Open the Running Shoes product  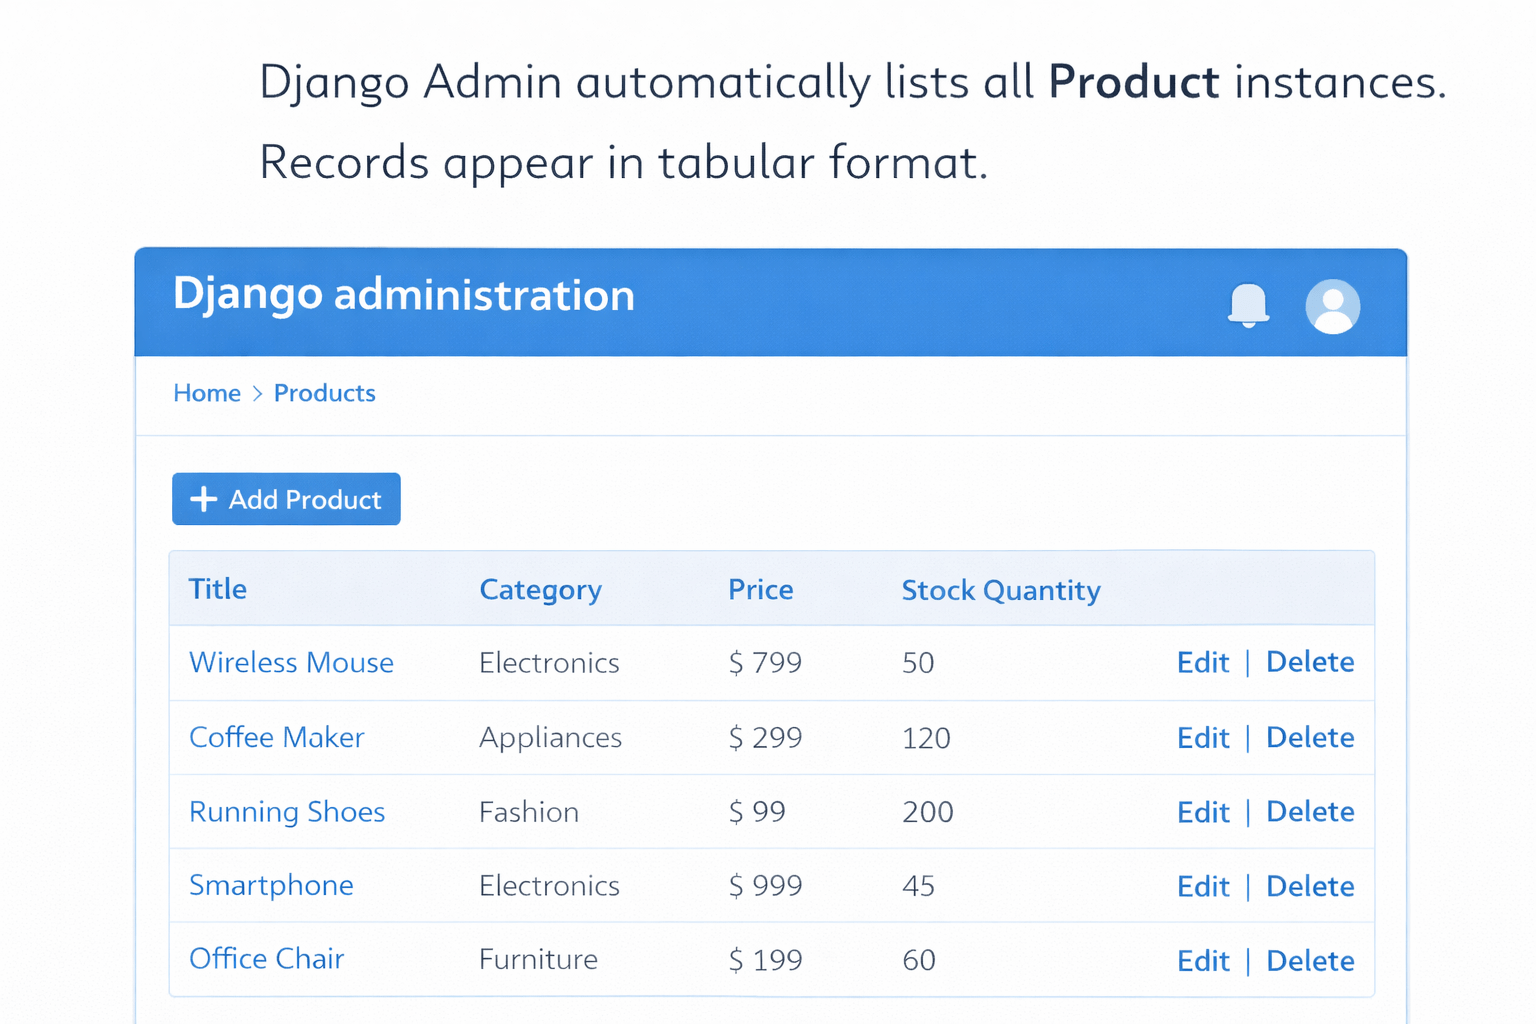(x=287, y=812)
